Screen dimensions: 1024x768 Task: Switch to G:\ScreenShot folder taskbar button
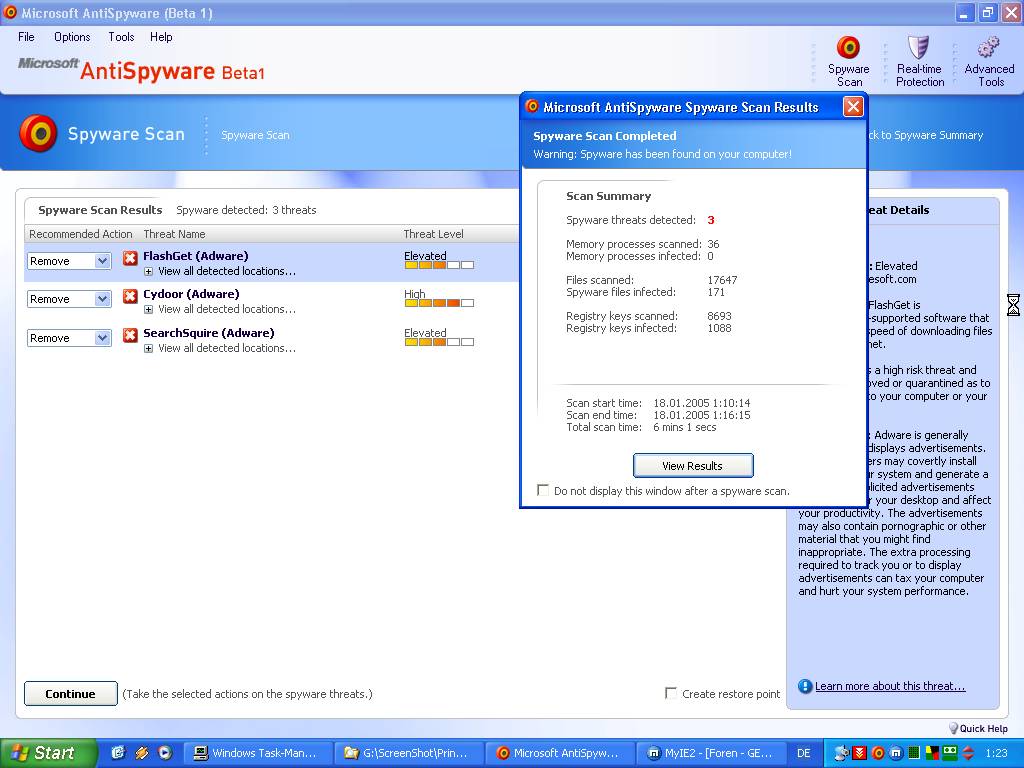coord(408,753)
